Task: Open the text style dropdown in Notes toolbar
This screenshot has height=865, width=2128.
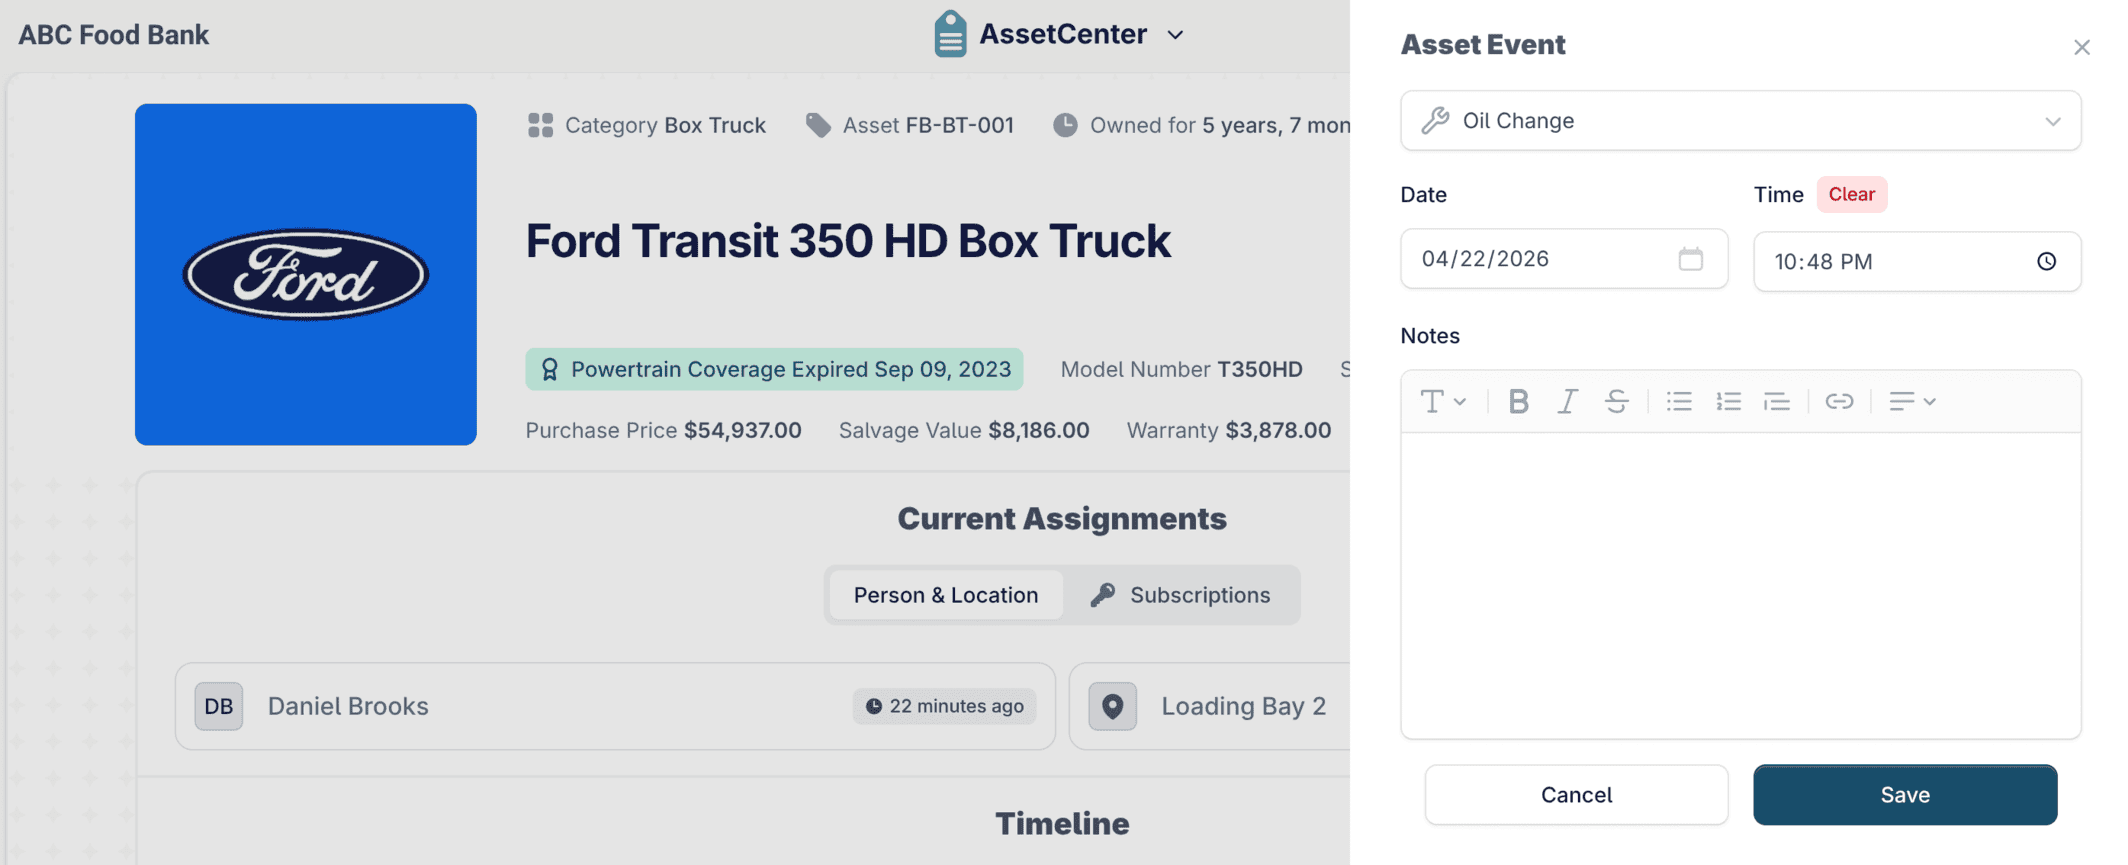Action: 1443,401
